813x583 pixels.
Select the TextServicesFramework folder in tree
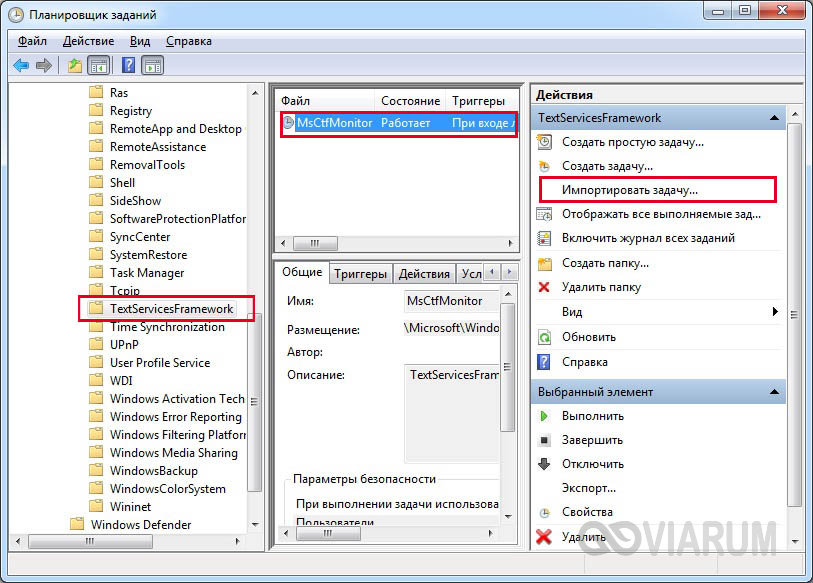click(x=172, y=309)
